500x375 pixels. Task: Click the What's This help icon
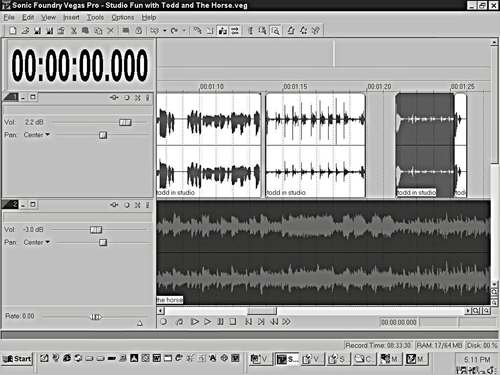tap(315, 31)
